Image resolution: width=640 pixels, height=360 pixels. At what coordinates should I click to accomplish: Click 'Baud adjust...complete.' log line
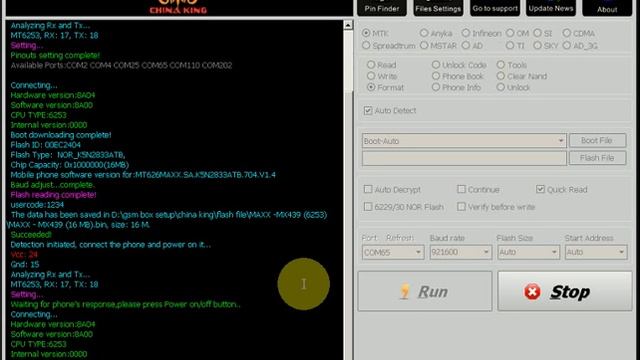[53, 185]
